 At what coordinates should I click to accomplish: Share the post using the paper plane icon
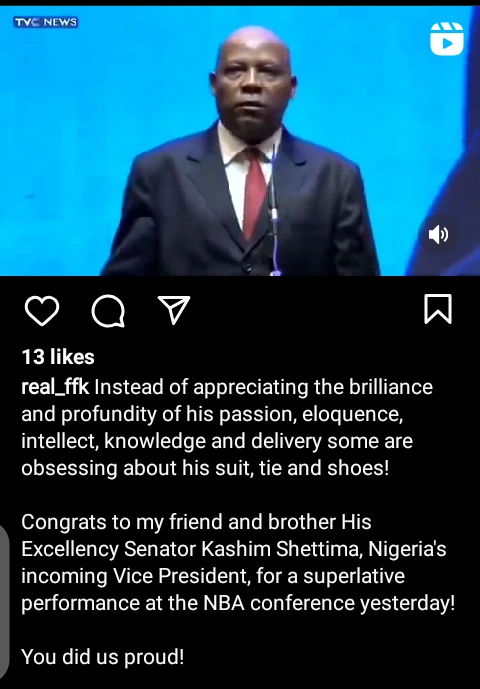pos(174,310)
